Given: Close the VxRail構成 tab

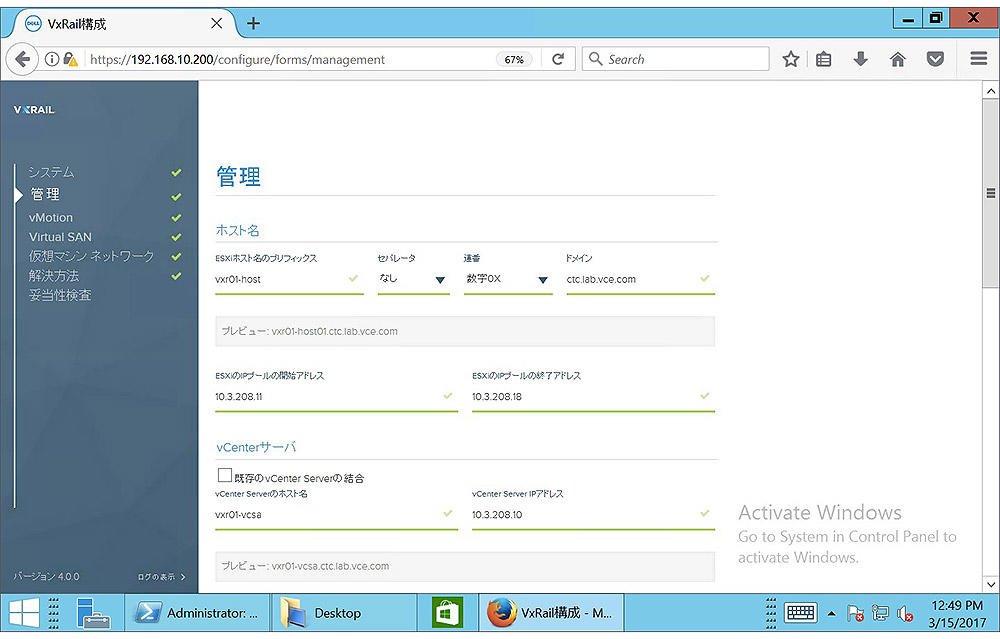Looking at the screenshot, I should click(216, 24).
